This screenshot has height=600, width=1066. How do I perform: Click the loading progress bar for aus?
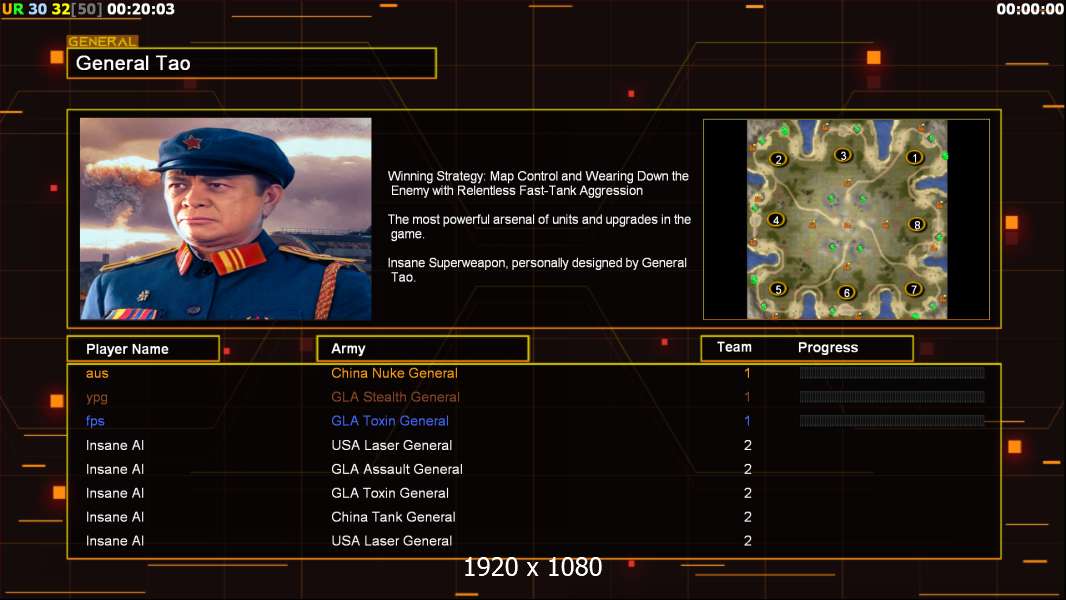[892, 372]
